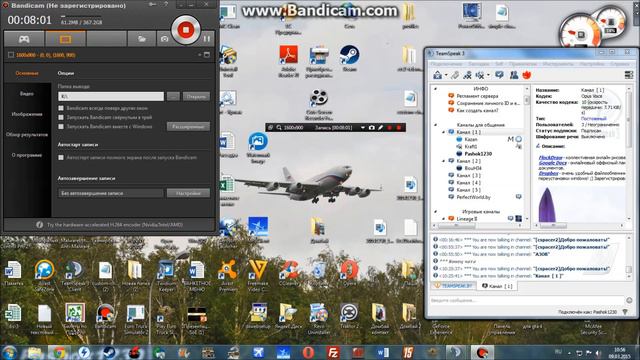Switch to the Канал [1] chat tab

[x=497, y=286]
